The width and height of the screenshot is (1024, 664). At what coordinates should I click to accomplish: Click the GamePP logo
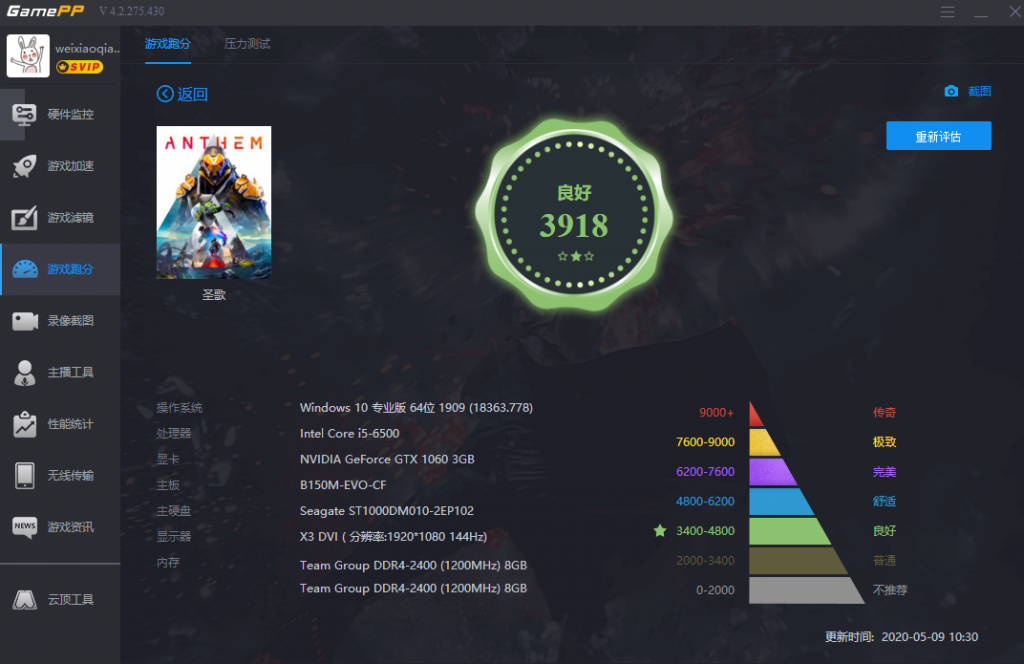(x=45, y=11)
